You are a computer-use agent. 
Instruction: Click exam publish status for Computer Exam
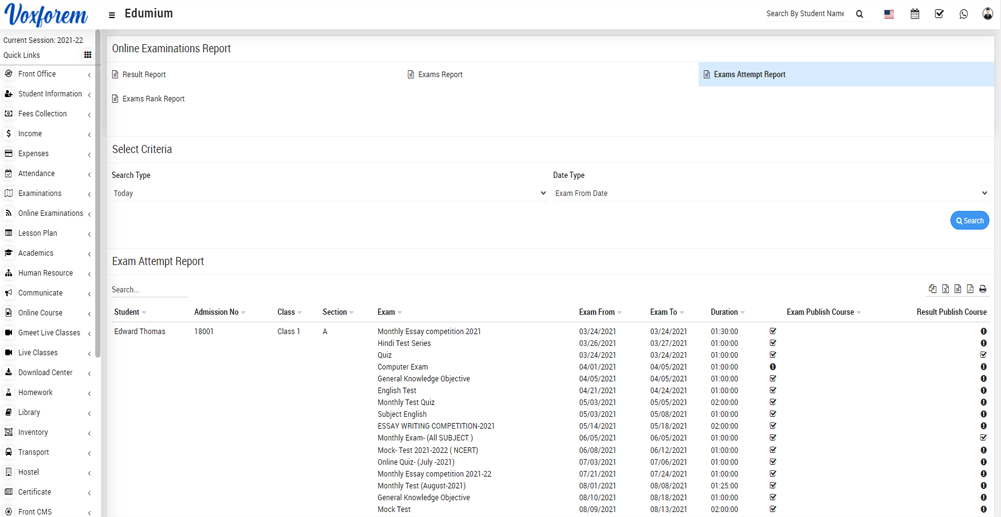click(x=773, y=367)
